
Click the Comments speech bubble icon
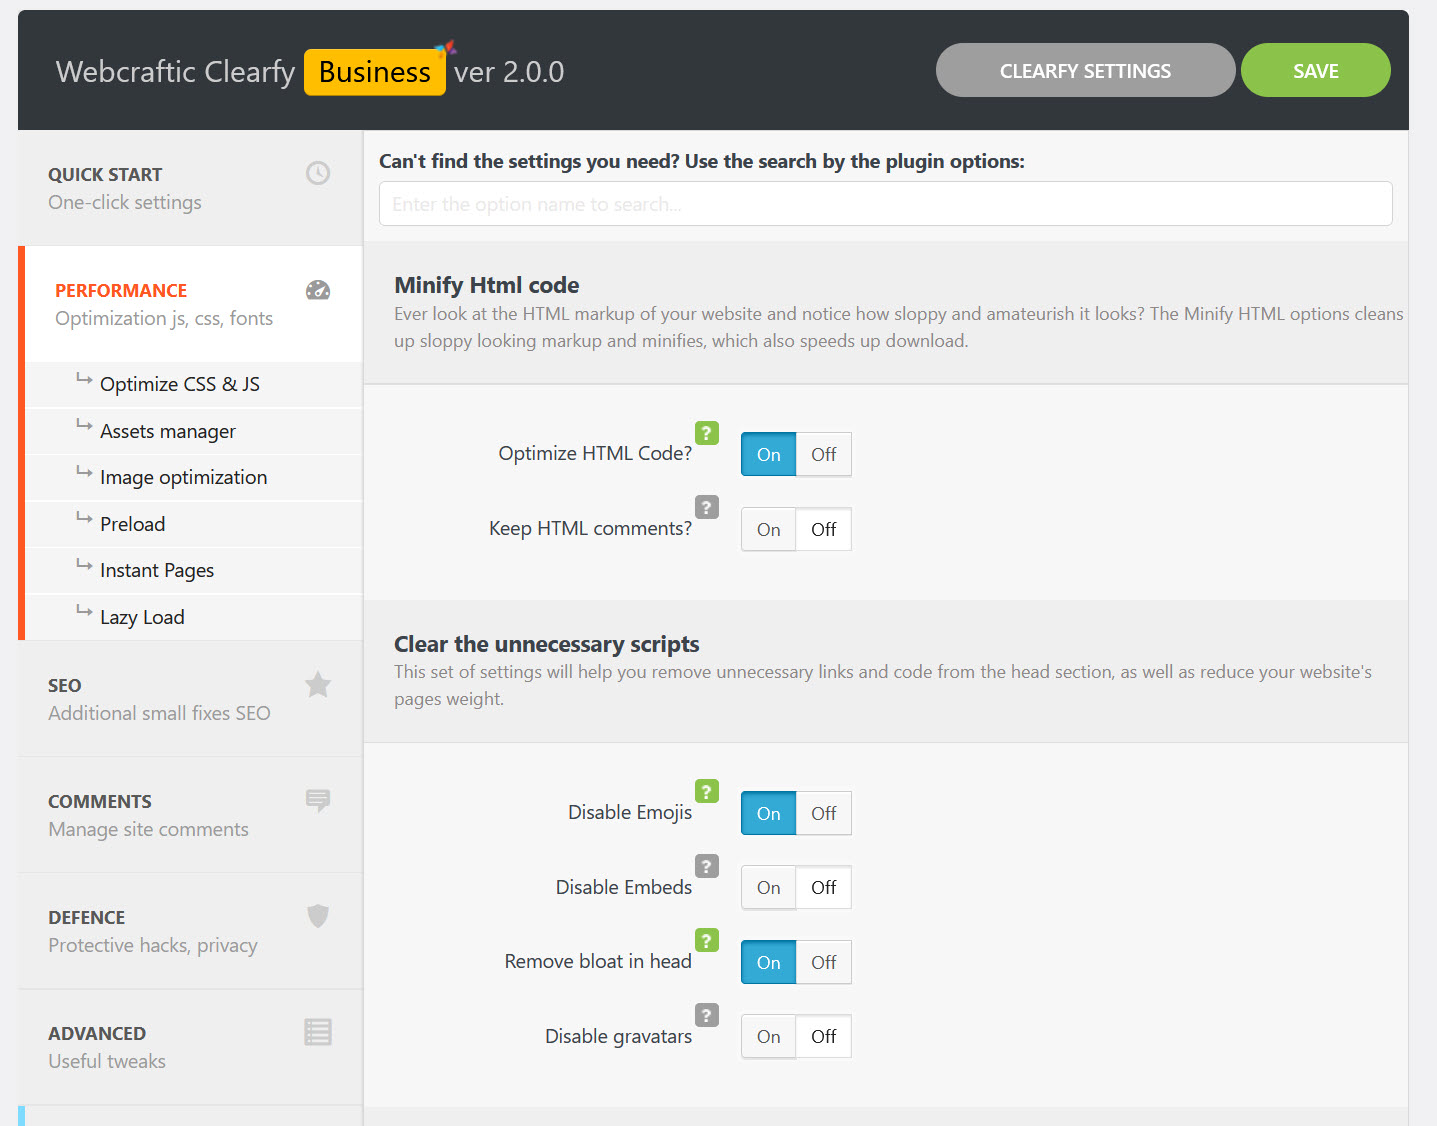pos(318,800)
